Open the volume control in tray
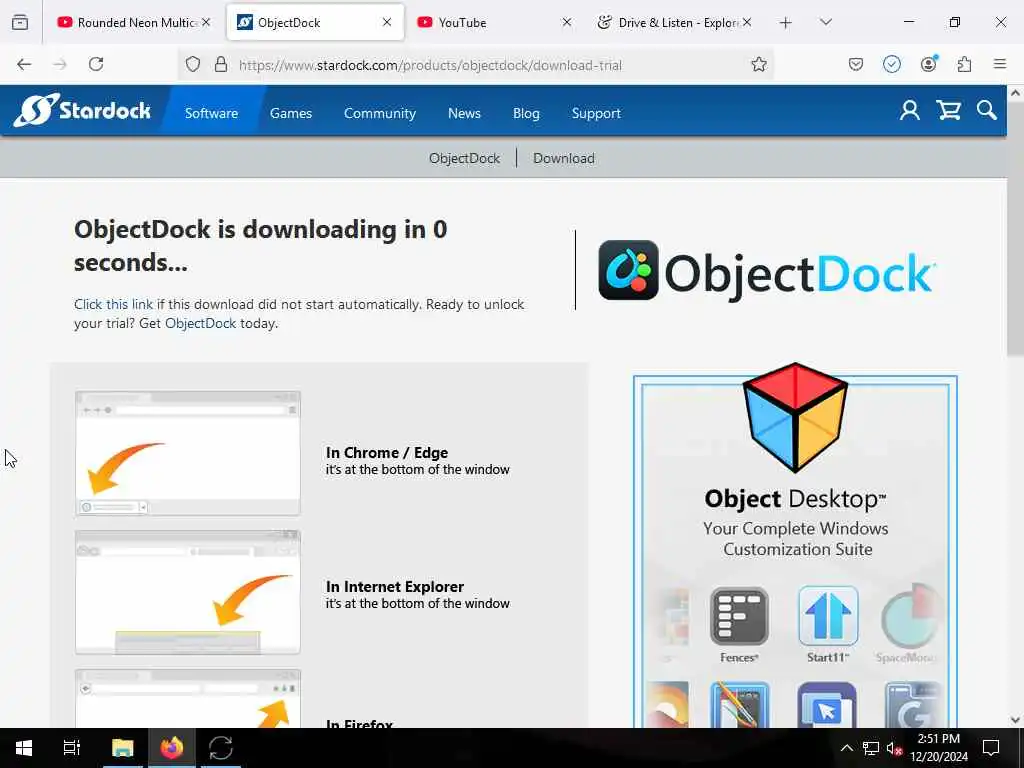Image resolution: width=1024 pixels, height=768 pixels. point(894,748)
